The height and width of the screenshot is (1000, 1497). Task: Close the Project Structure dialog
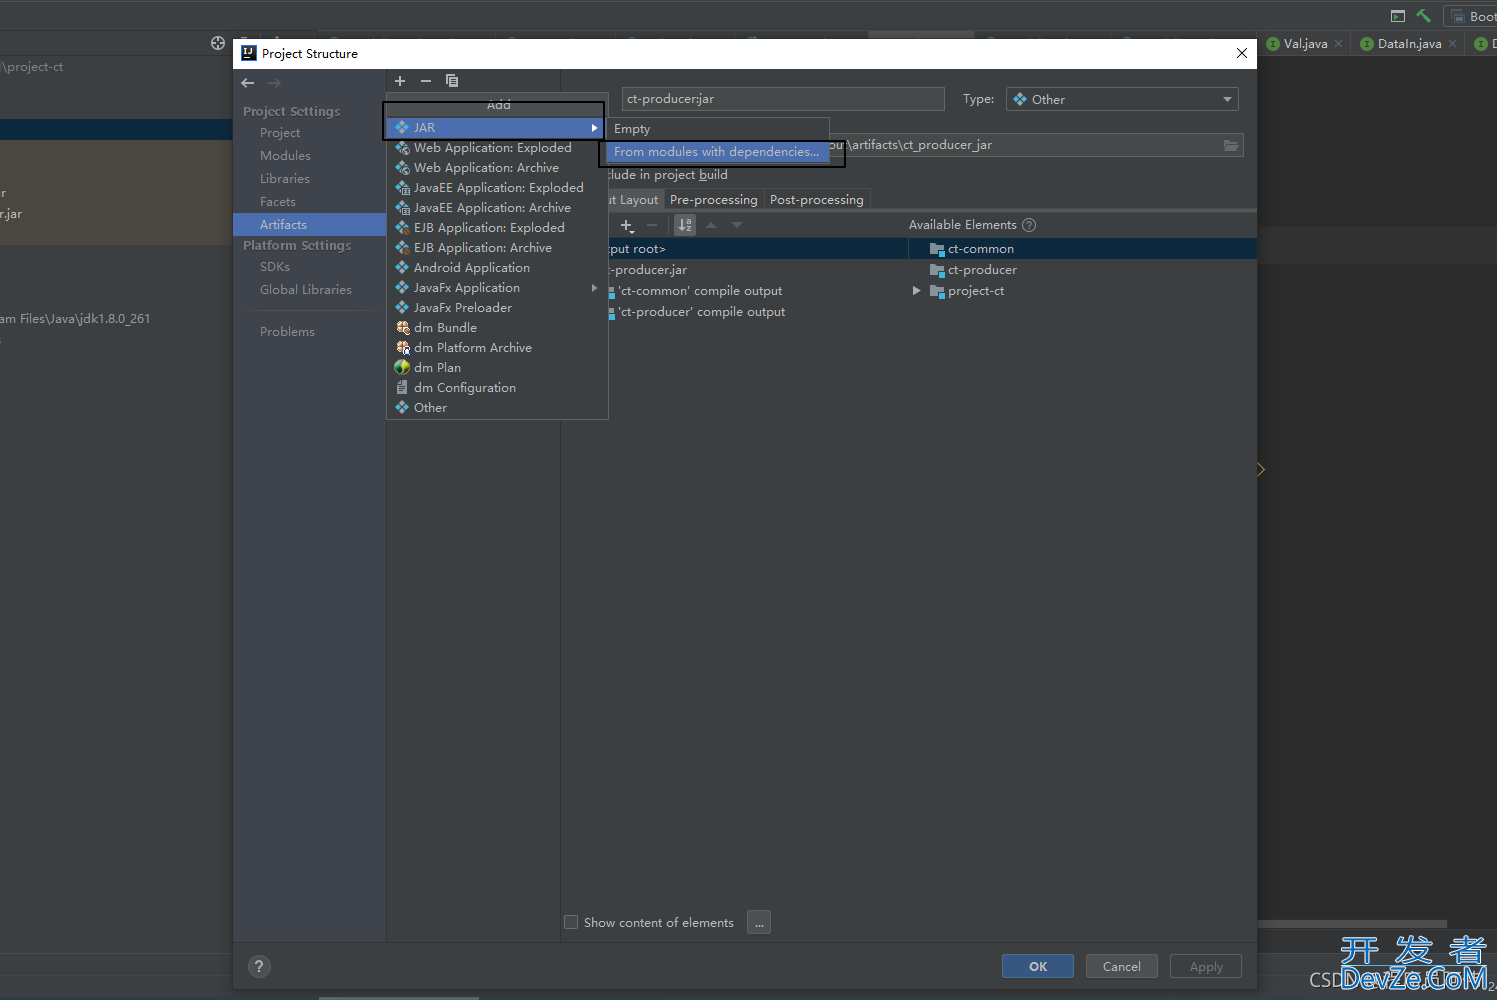click(x=1242, y=53)
